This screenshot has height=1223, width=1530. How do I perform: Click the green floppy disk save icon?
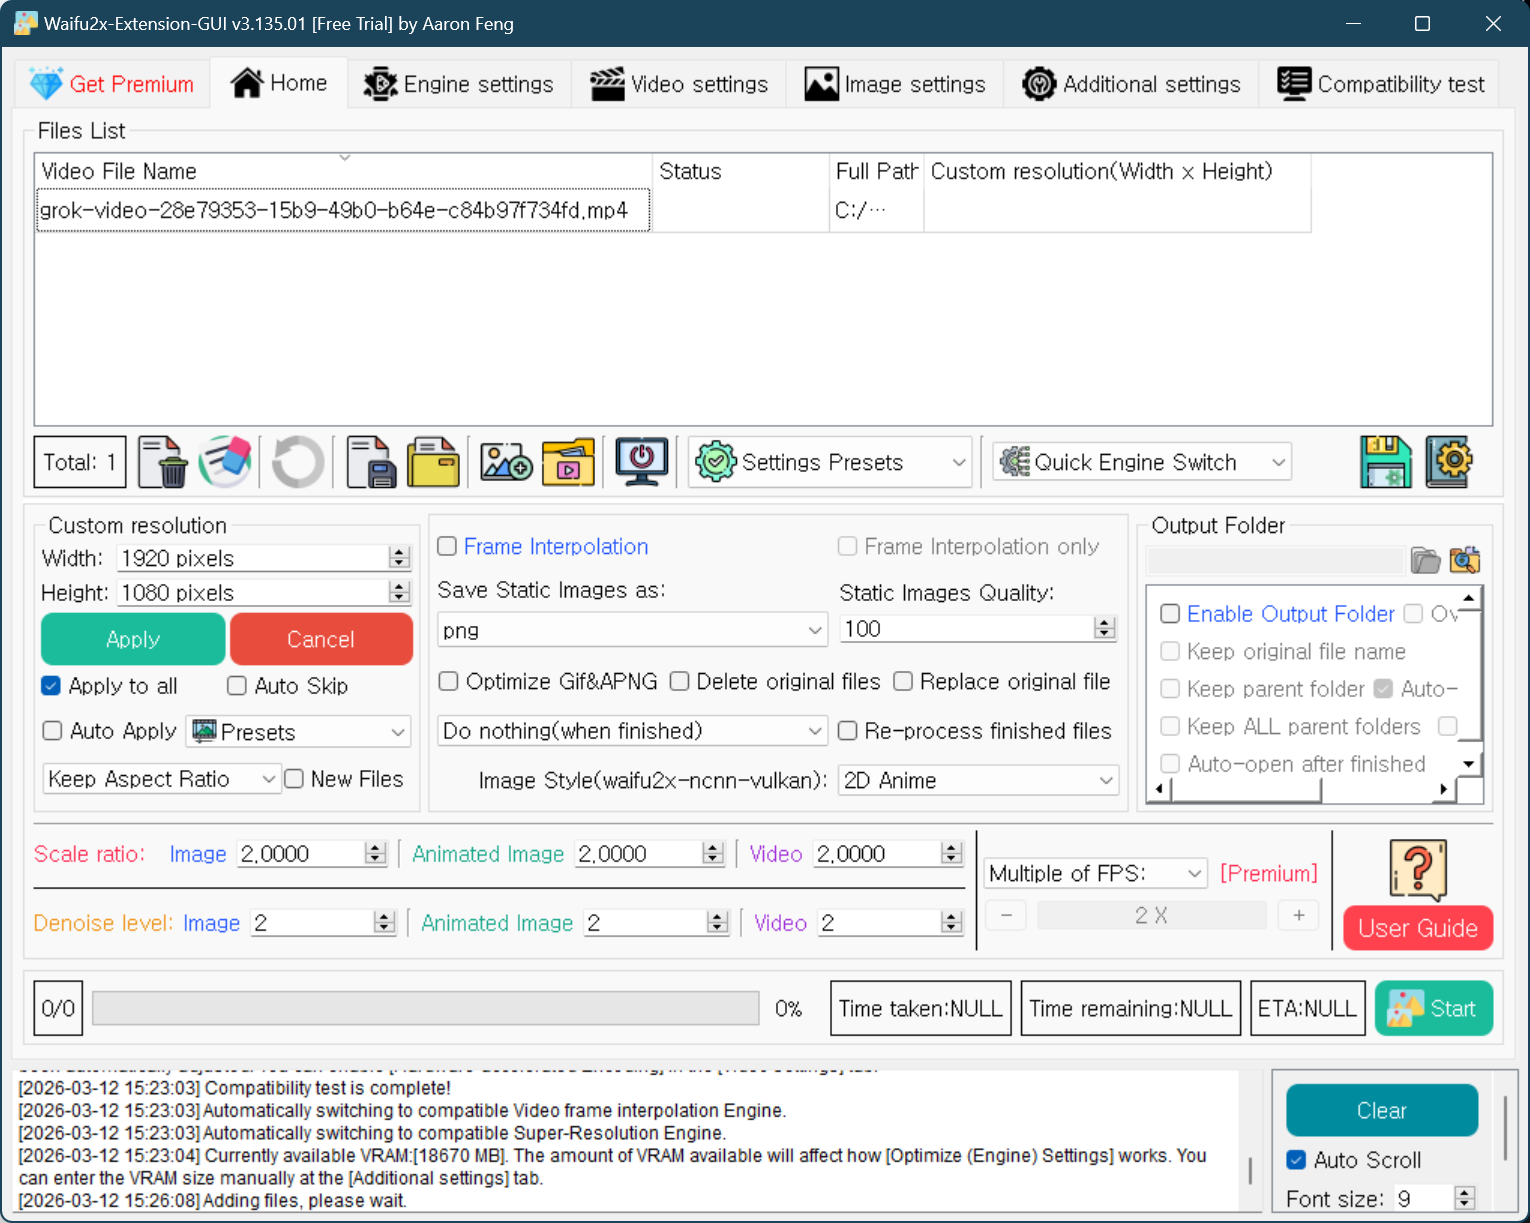(1386, 462)
